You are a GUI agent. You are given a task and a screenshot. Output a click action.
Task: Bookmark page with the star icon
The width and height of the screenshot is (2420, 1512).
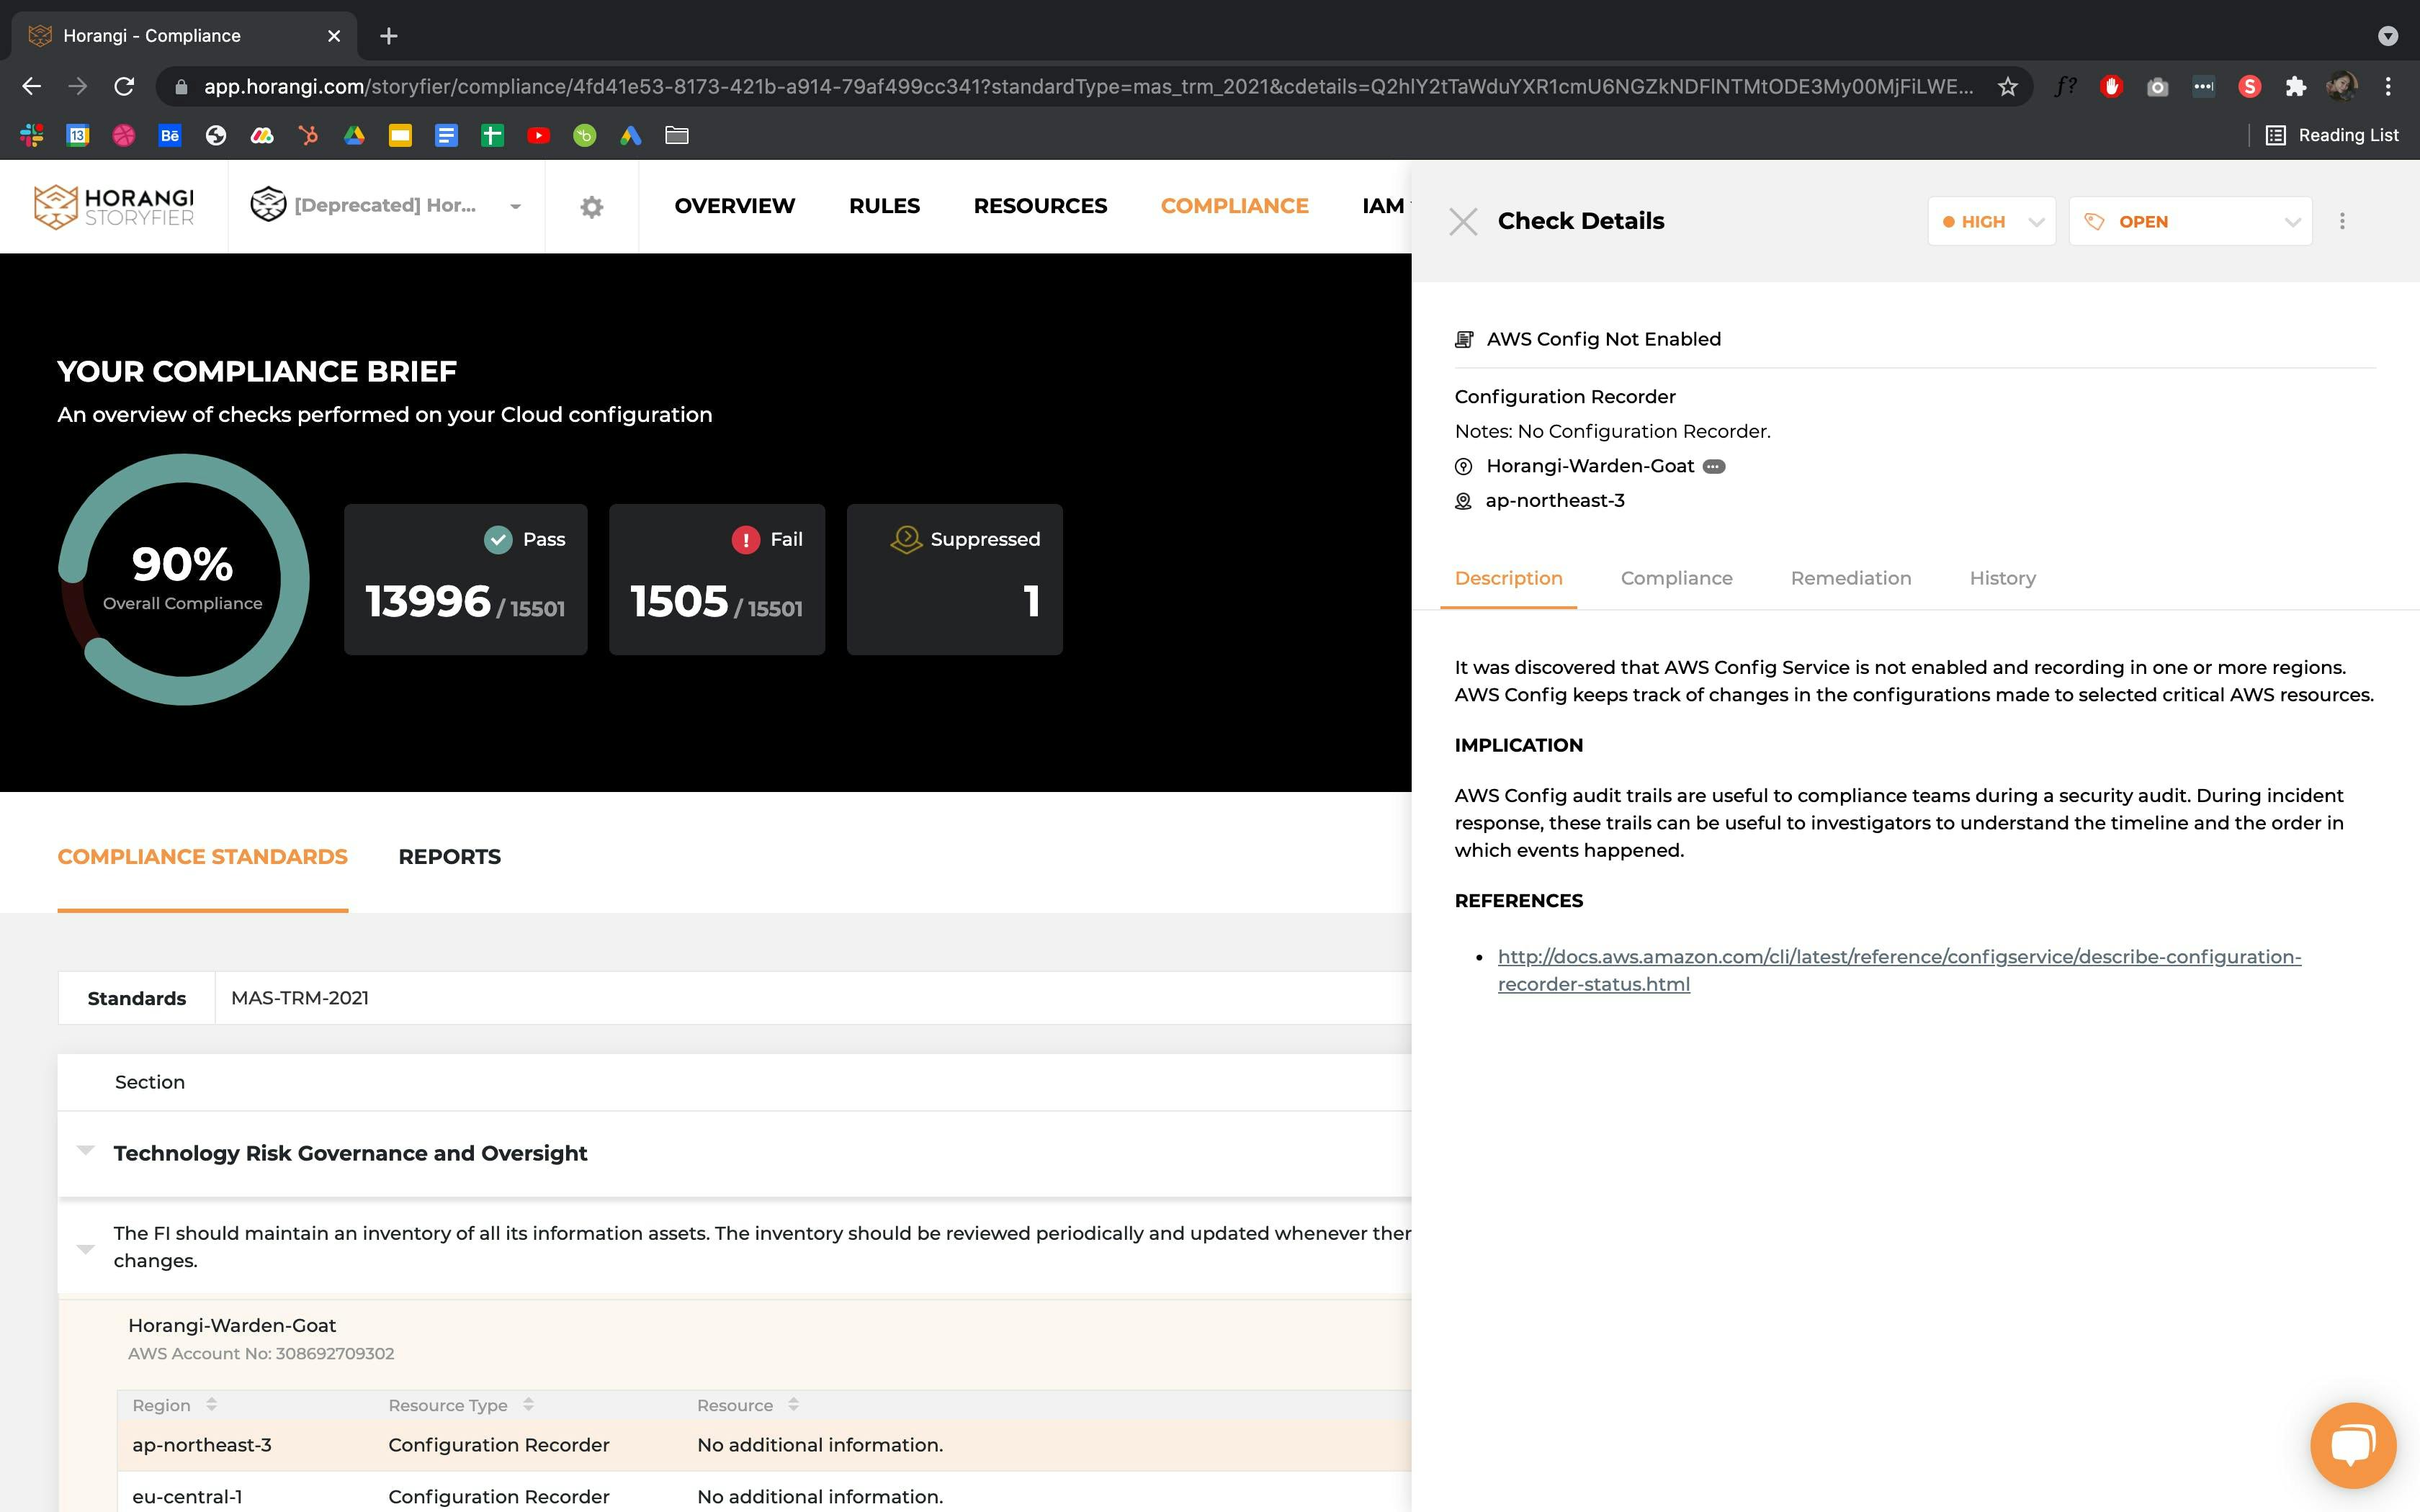point(2007,87)
